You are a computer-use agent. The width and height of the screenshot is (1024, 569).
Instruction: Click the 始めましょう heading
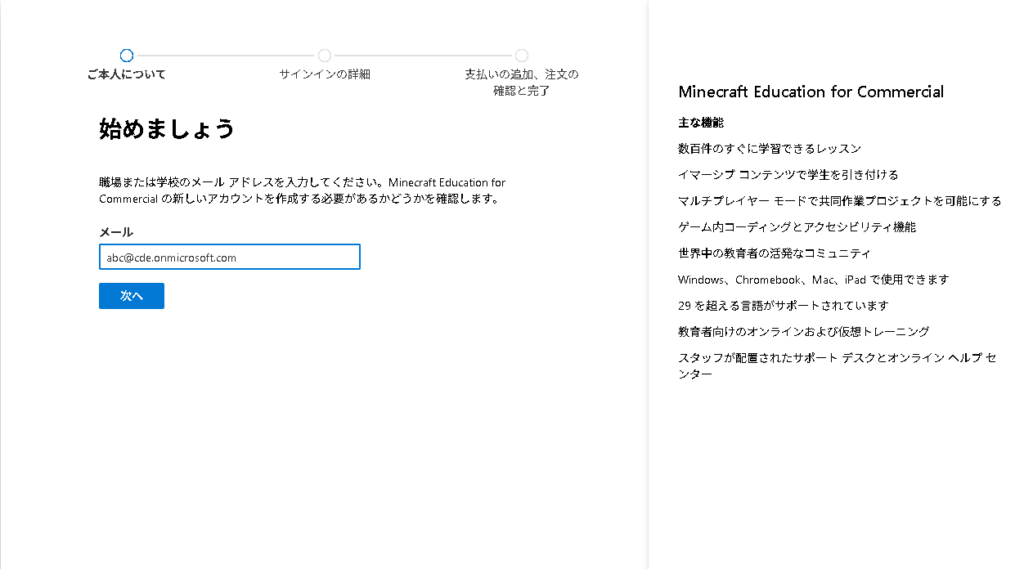[x=167, y=129]
